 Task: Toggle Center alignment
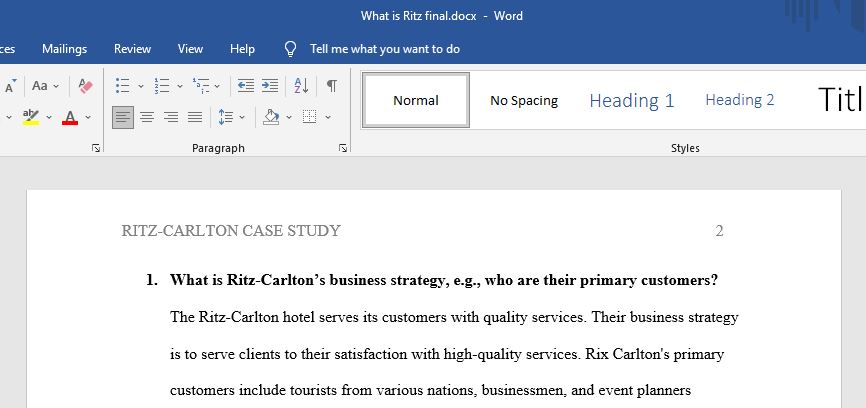(x=146, y=117)
